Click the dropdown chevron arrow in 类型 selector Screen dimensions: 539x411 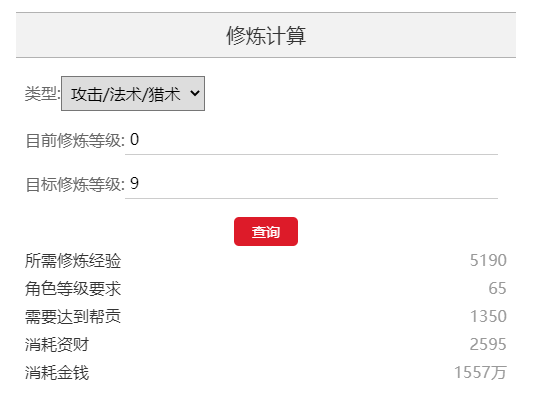195,93
